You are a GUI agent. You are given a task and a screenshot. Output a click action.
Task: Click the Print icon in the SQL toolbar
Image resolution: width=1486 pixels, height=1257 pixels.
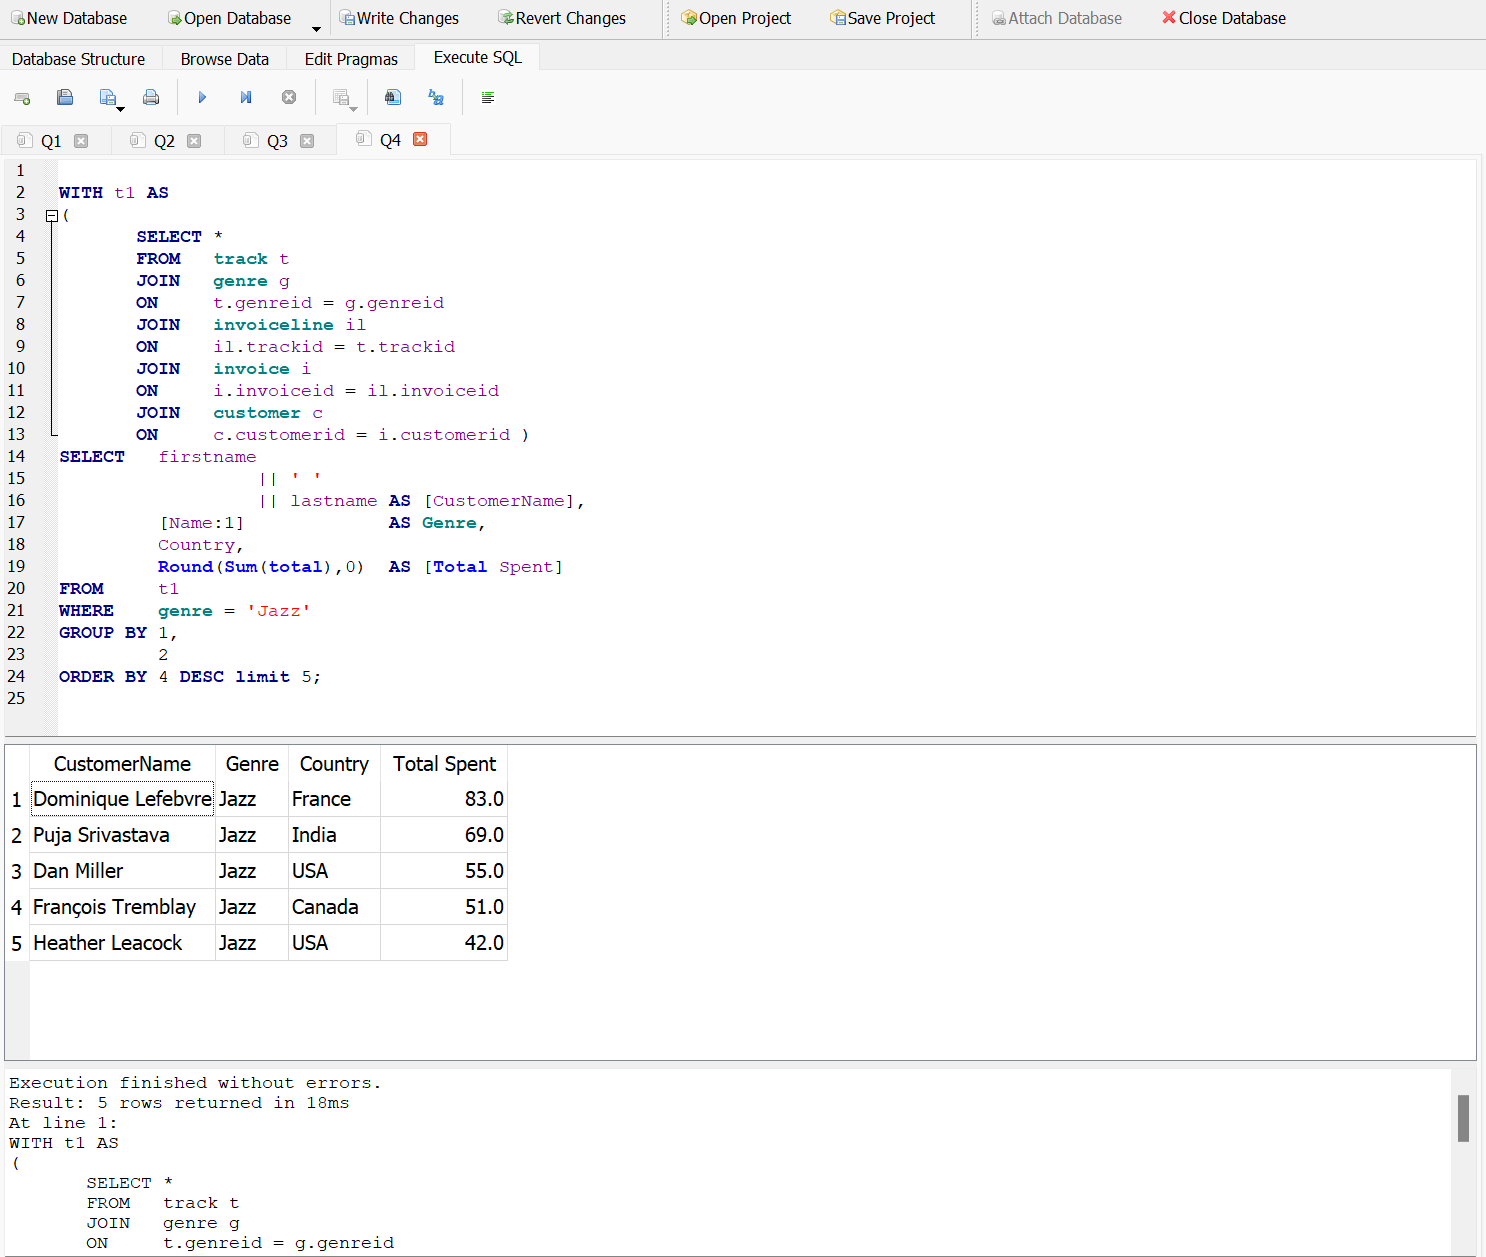click(151, 97)
